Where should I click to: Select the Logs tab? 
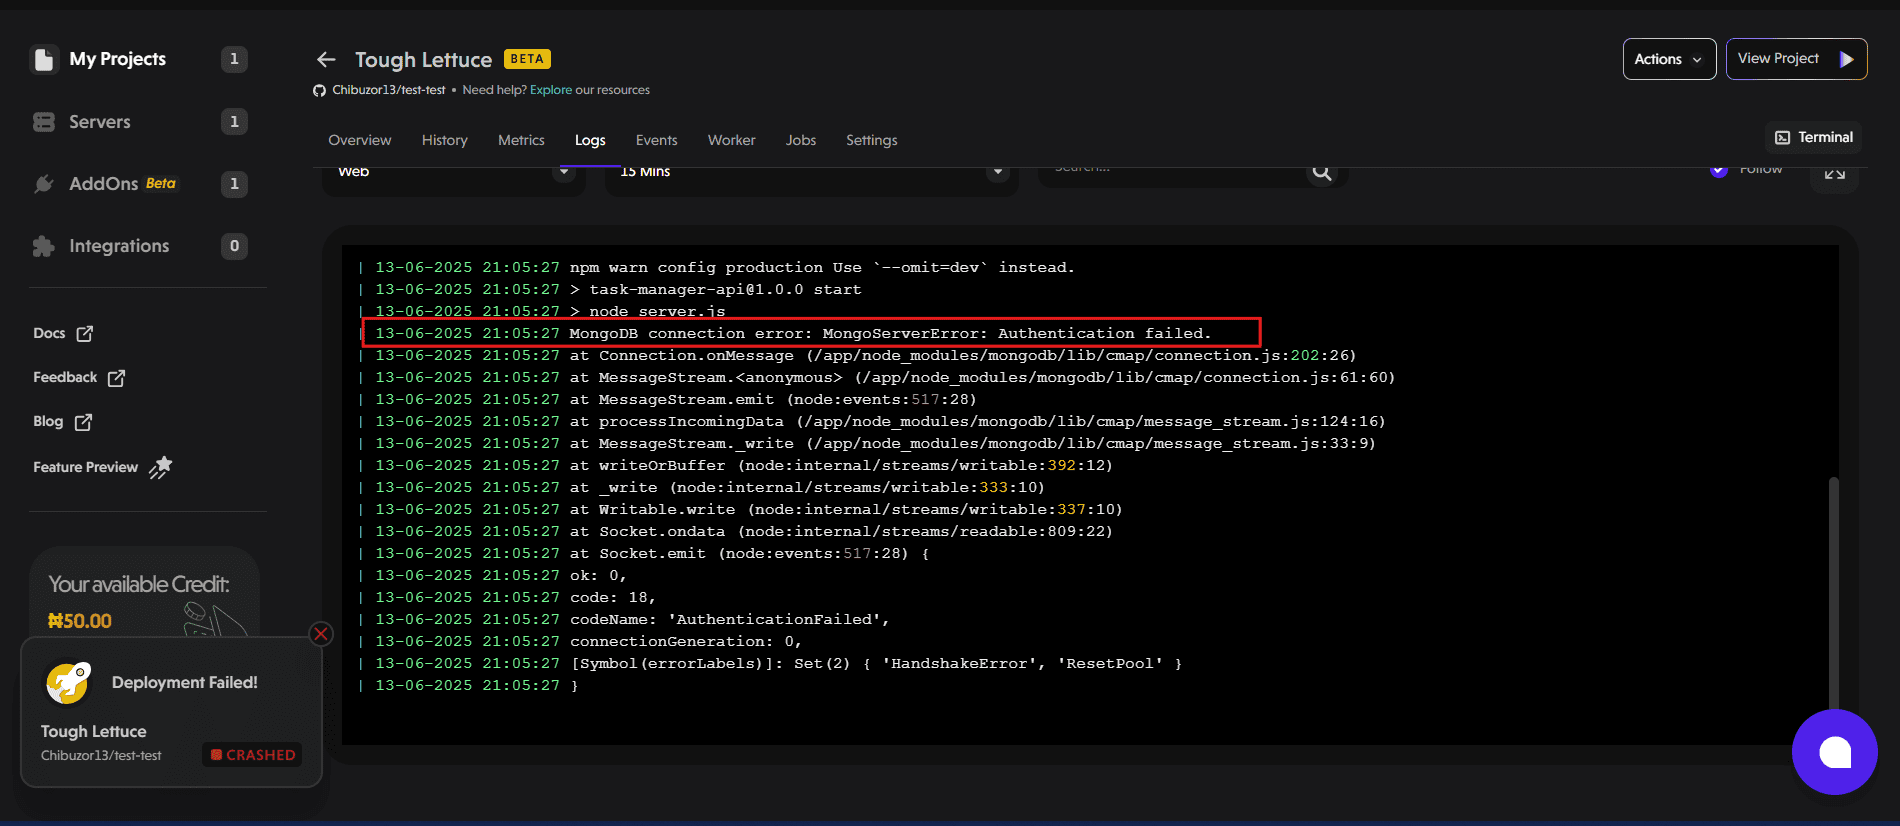590,140
